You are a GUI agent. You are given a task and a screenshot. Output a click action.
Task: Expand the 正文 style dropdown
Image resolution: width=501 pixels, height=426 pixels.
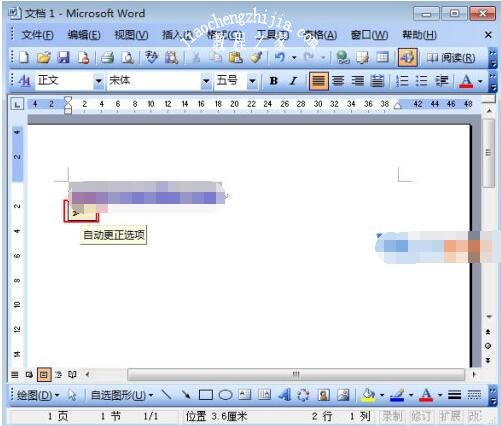99,81
